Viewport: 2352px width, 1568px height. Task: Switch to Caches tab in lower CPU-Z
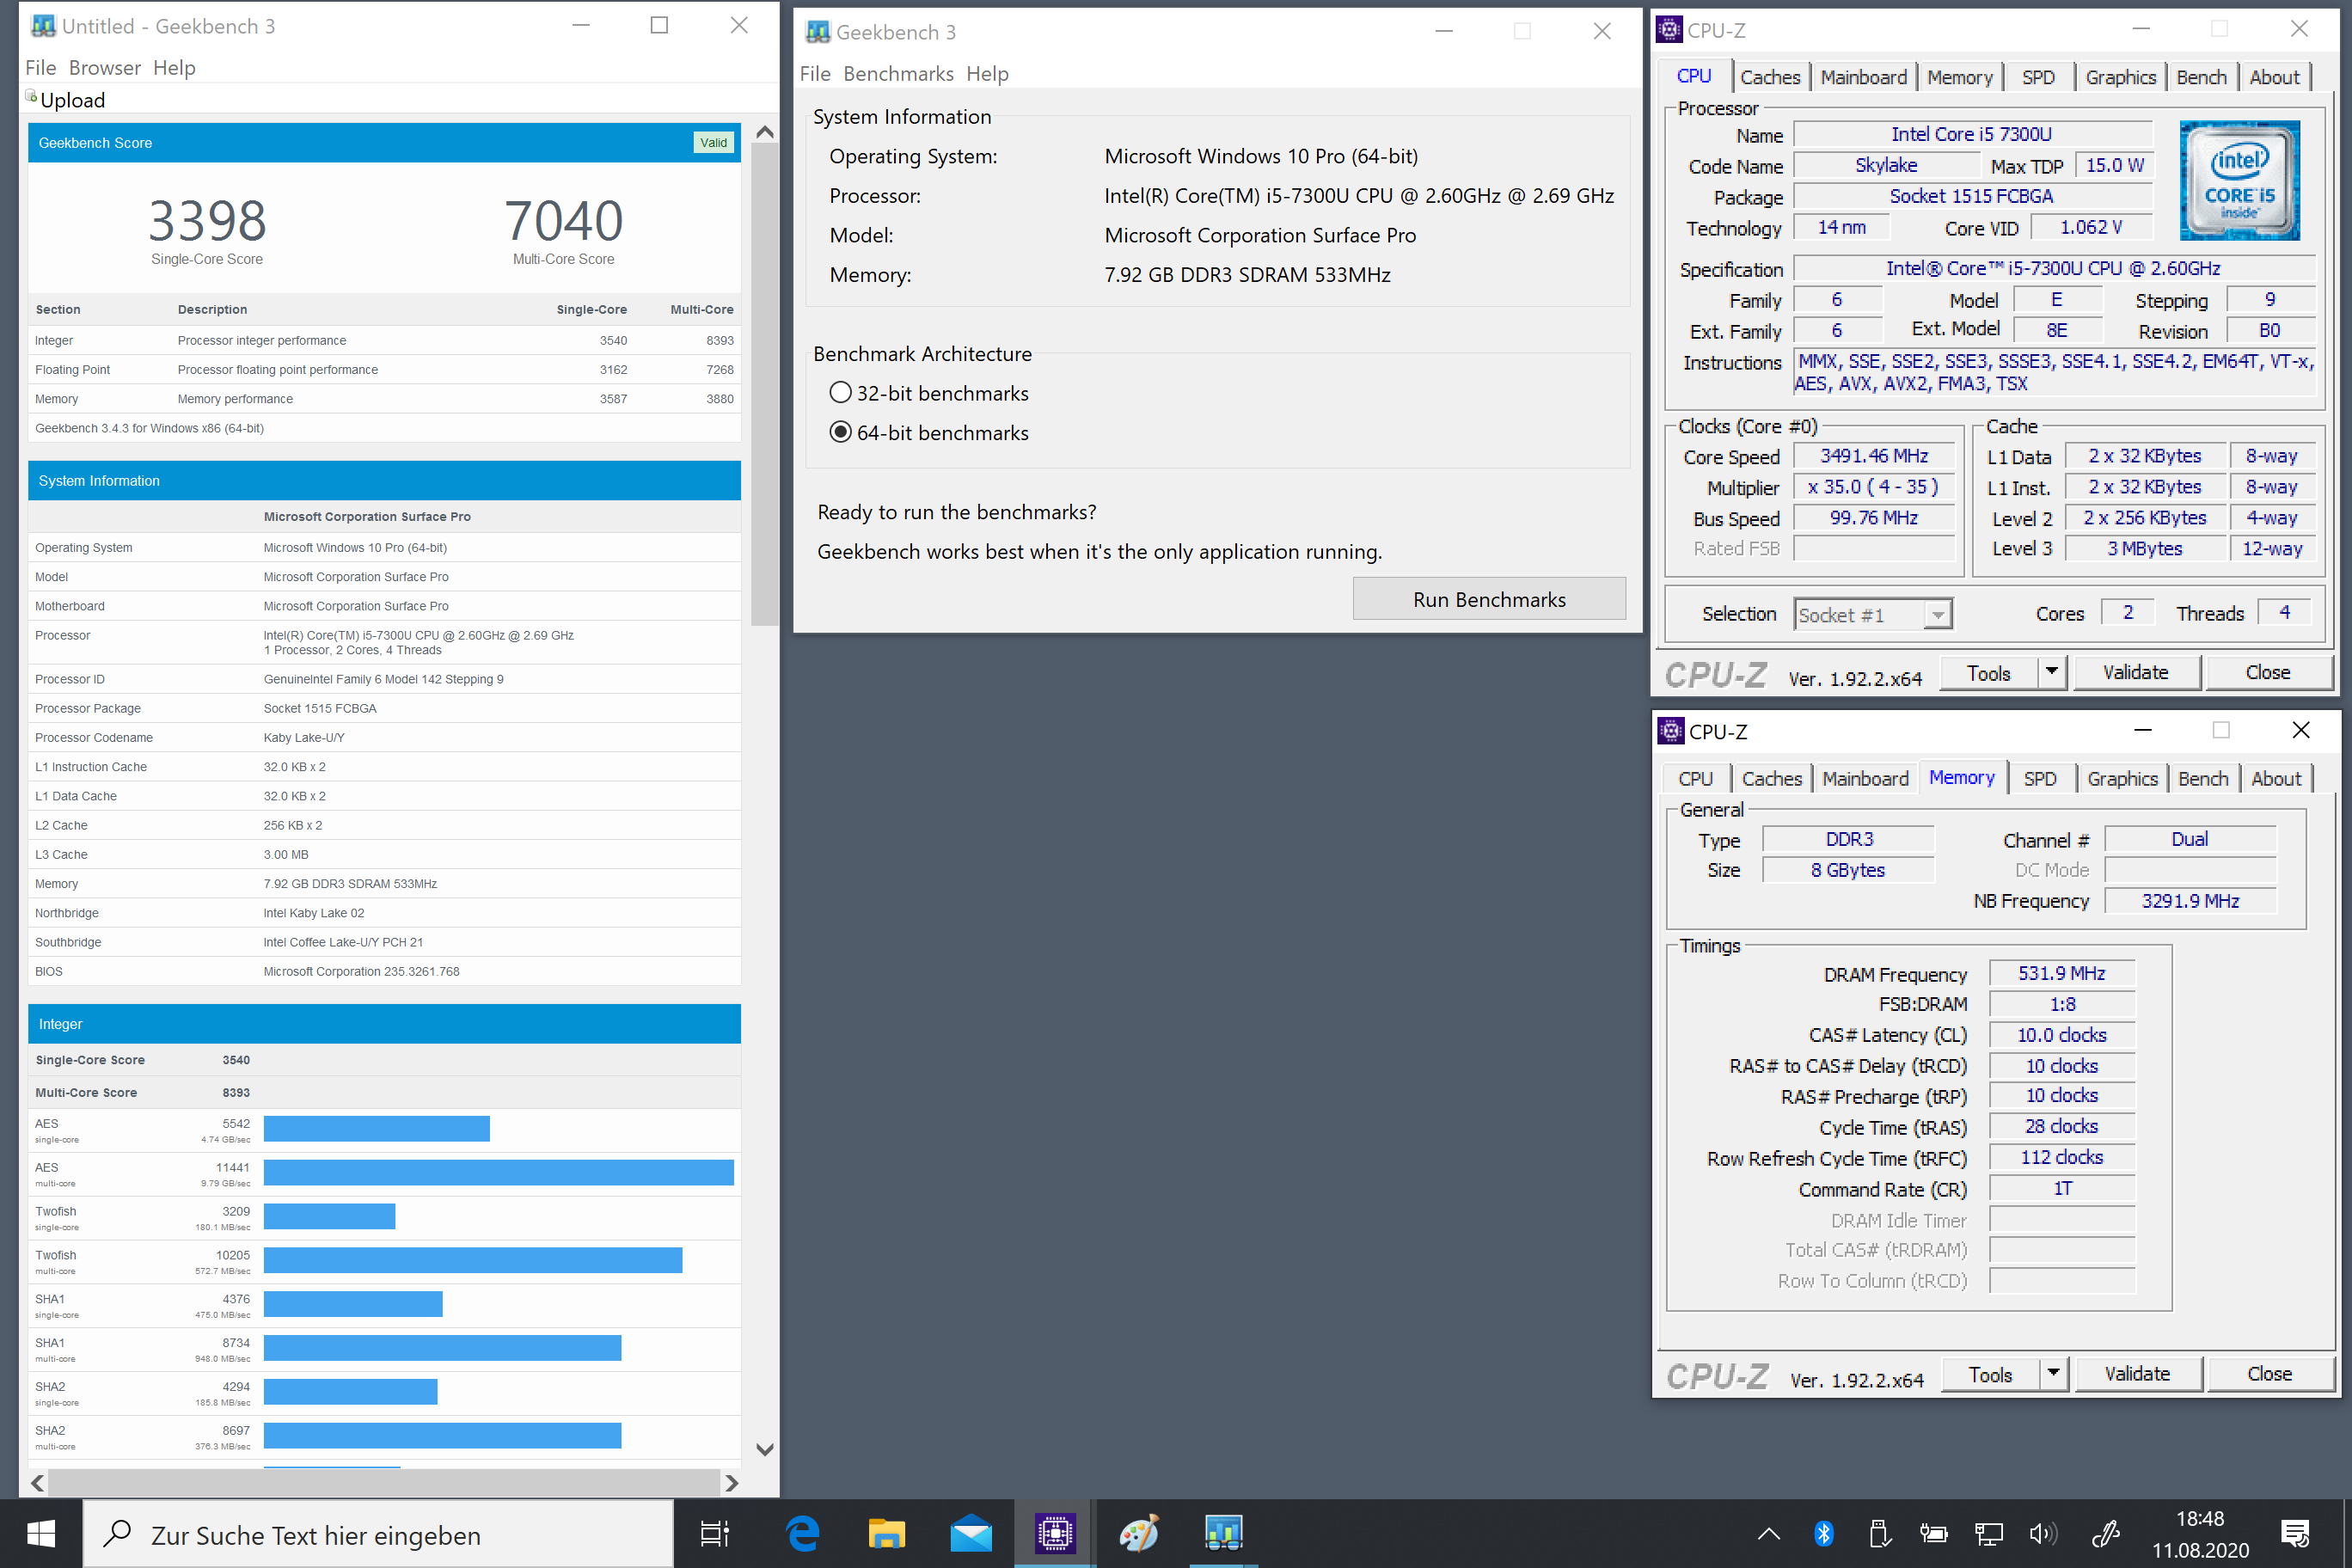click(x=1772, y=779)
